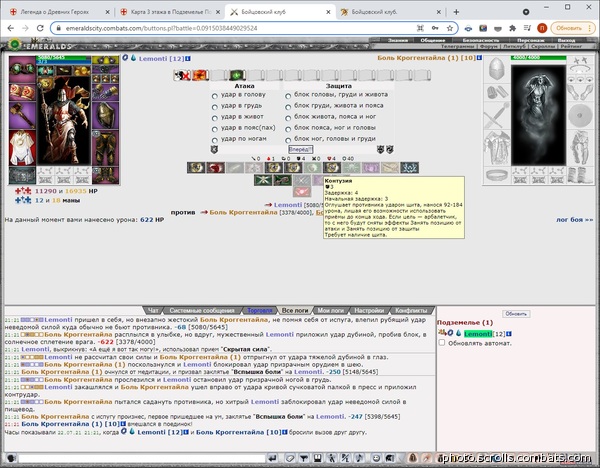Image resolution: width=600 pixels, height=468 pixels.
Task: Click the send message arrow icon
Action: pyautogui.click(x=272, y=458)
